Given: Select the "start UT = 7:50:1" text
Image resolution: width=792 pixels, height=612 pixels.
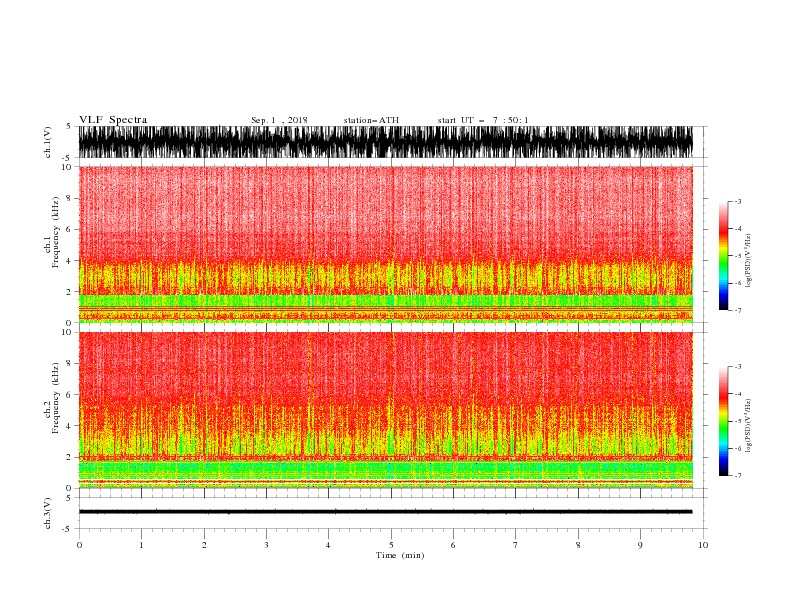Looking at the screenshot, I should point(483,120).
